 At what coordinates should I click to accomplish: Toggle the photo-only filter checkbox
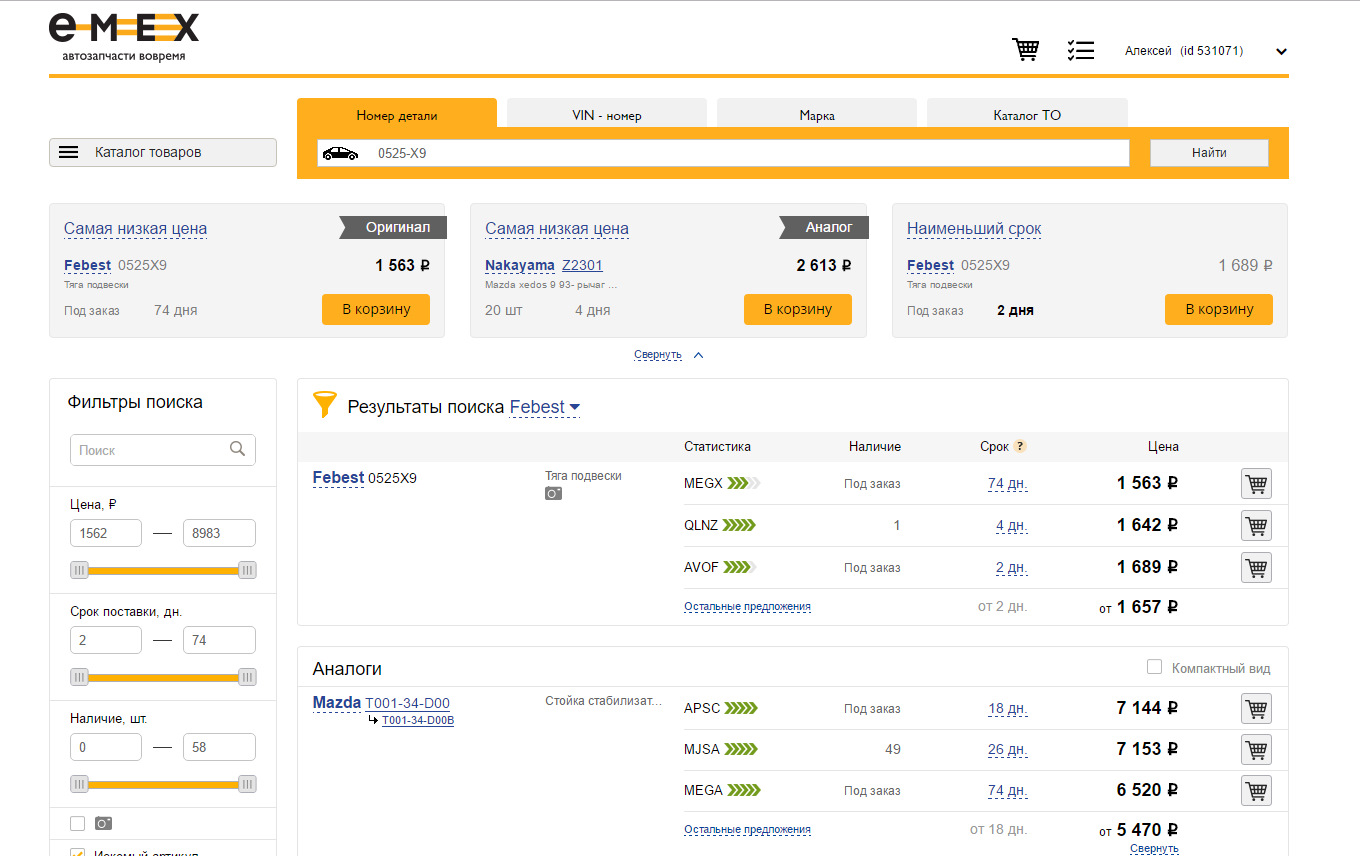[x=78, y=823]
